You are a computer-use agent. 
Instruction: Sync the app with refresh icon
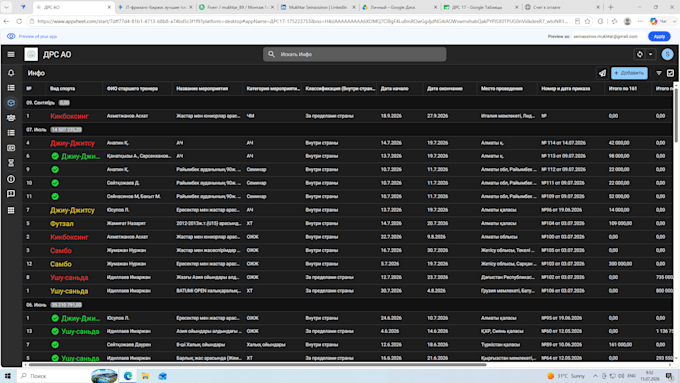pyautogui.click(x=640, y=54)
